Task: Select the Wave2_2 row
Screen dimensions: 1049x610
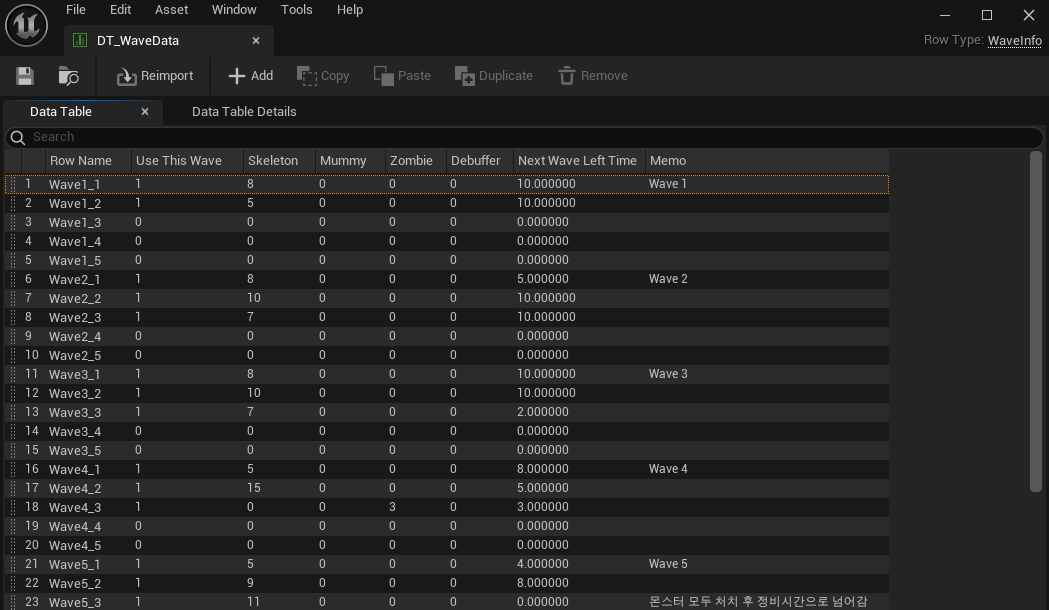Action: [447, 298]
